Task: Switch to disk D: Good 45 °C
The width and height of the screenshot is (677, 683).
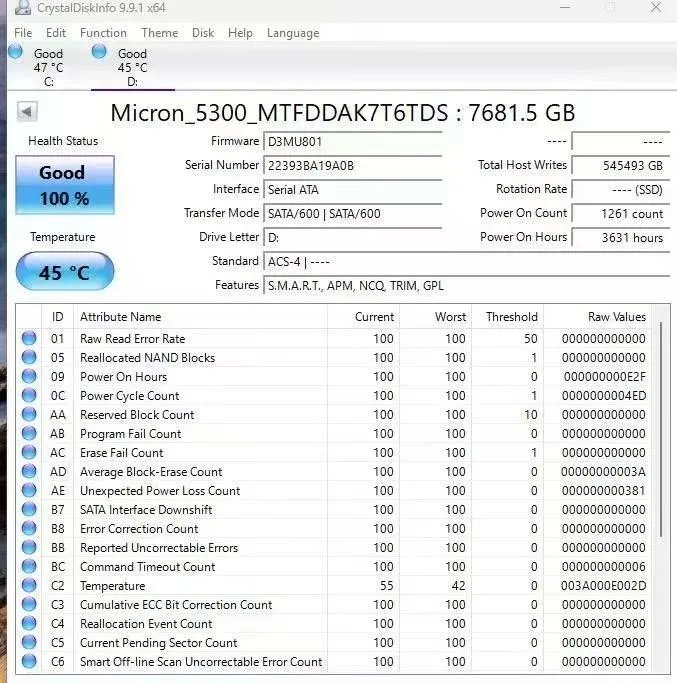Action: (x=132, y=68)
